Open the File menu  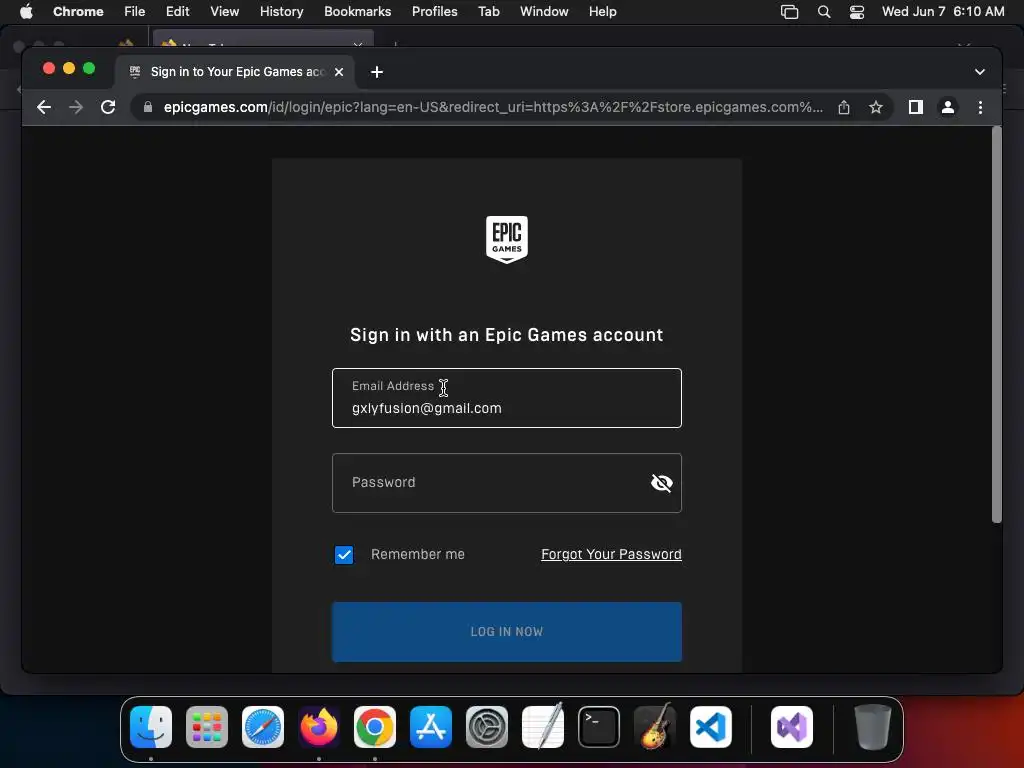[135, 12]
